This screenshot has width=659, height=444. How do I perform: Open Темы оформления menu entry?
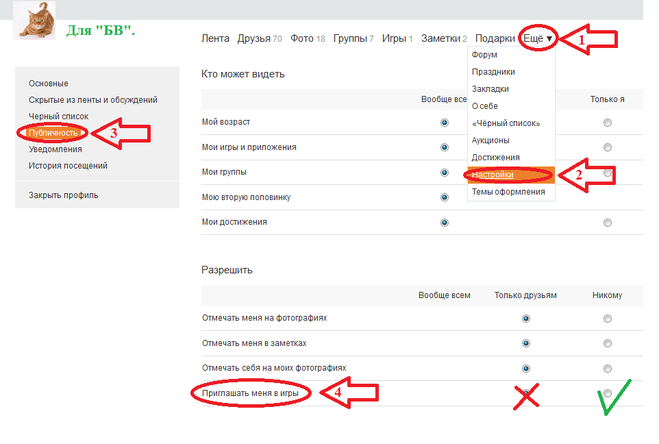pos(508,191)
